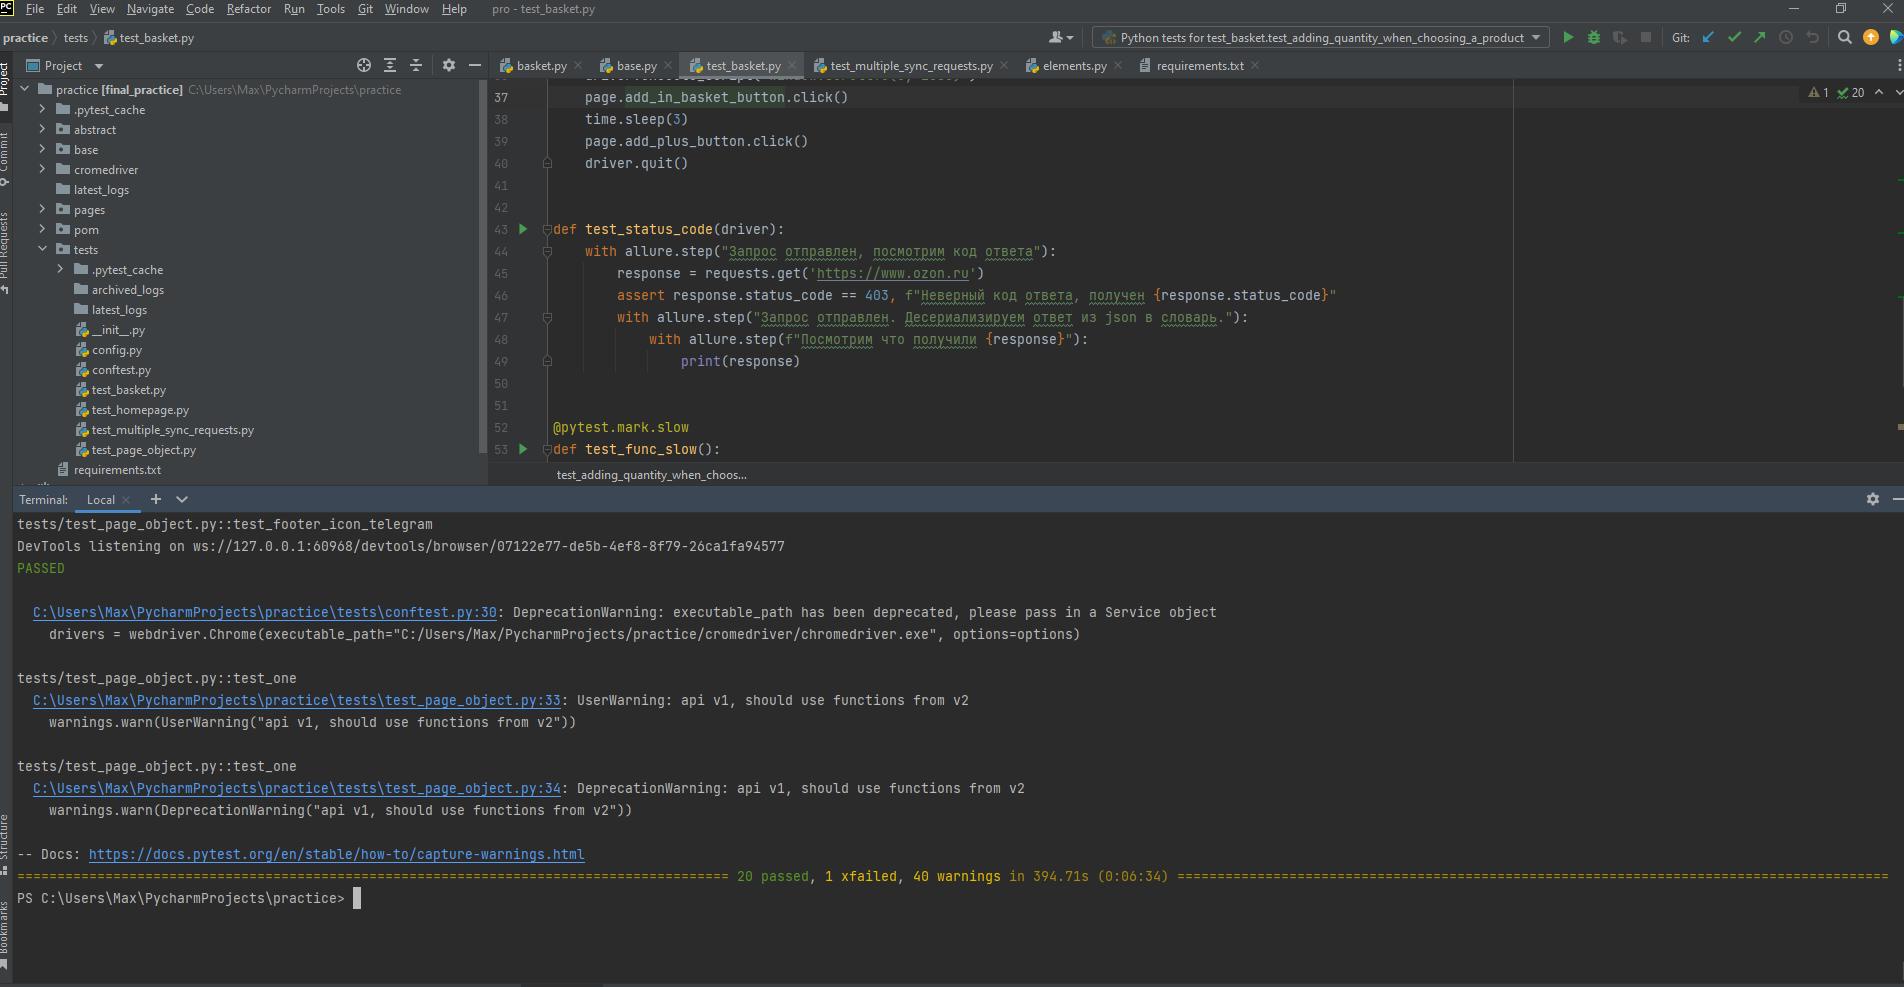Click the Git commit checkmark
This screenshot has height=987, width=1904.
[1734, 37]
